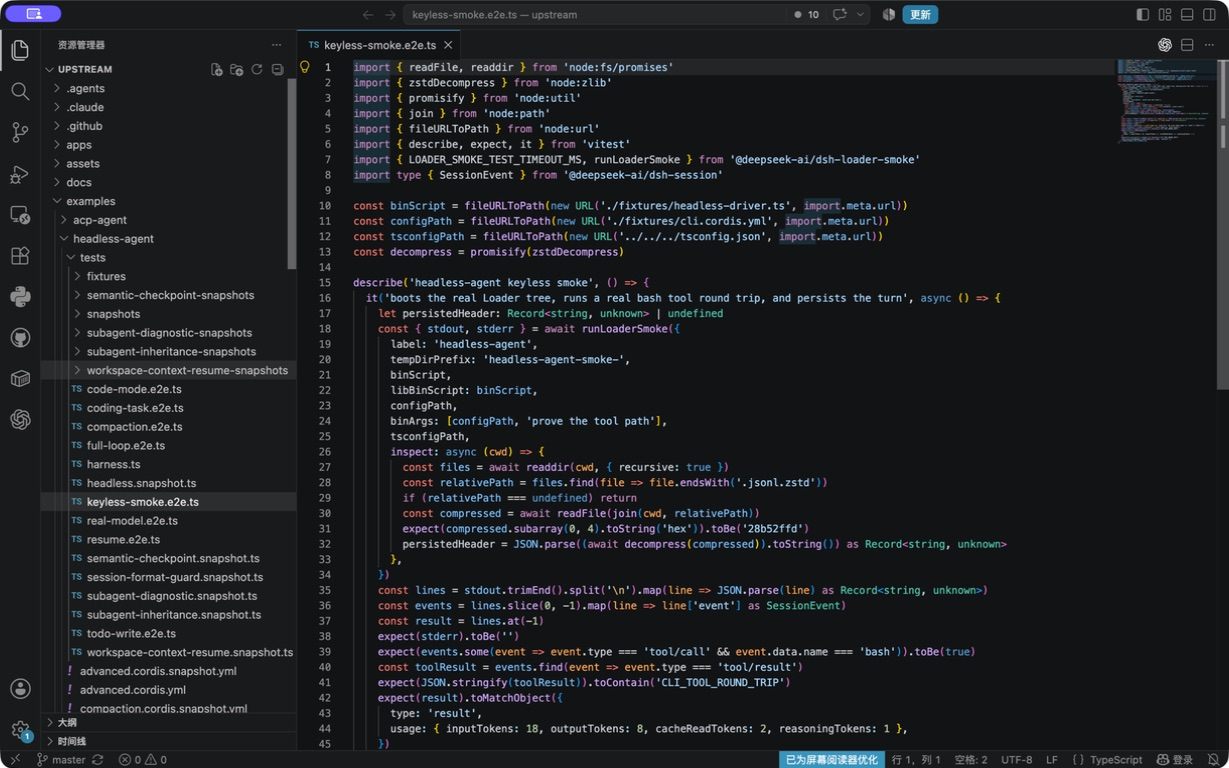Viewport: 1229px width, 768px height.
Task: Open the Search view in activity bar
Action: tap(20, 91)
